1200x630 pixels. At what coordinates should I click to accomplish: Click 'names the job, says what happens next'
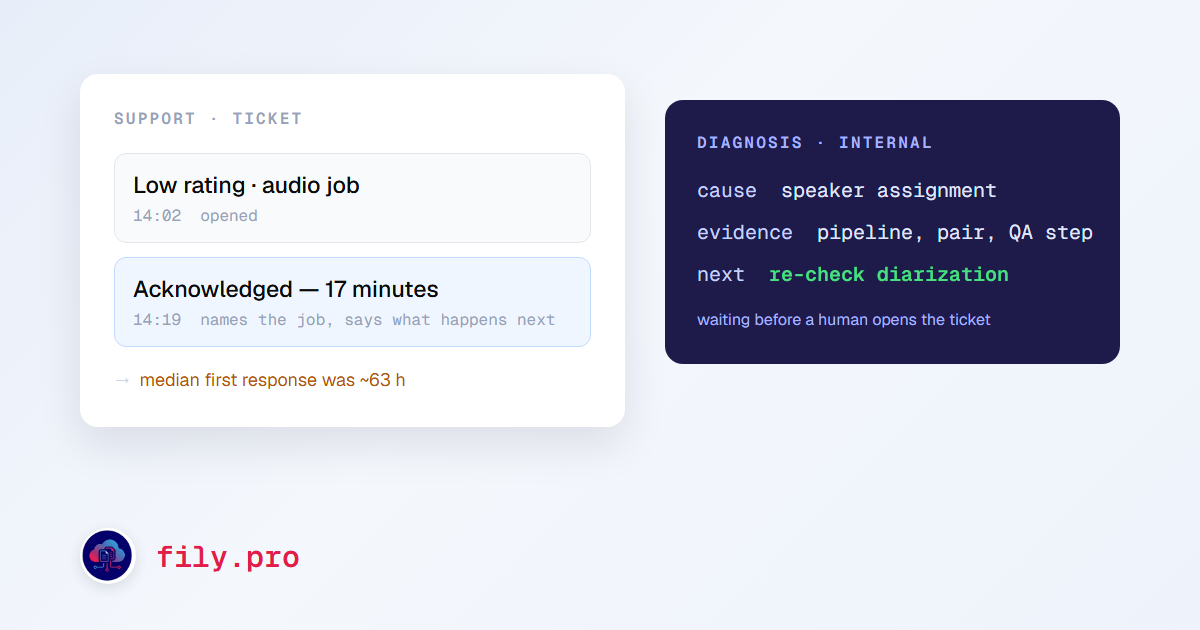[378, 320]
